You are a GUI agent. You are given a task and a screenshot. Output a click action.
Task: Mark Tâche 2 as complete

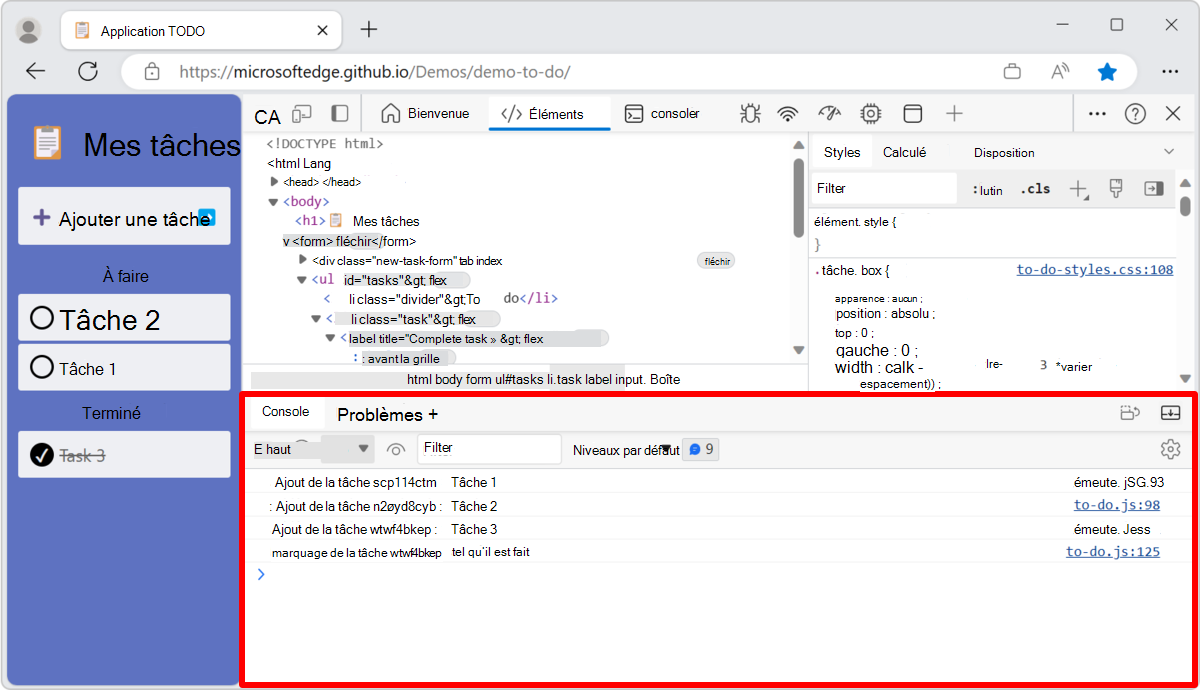(x=42, y=318)
